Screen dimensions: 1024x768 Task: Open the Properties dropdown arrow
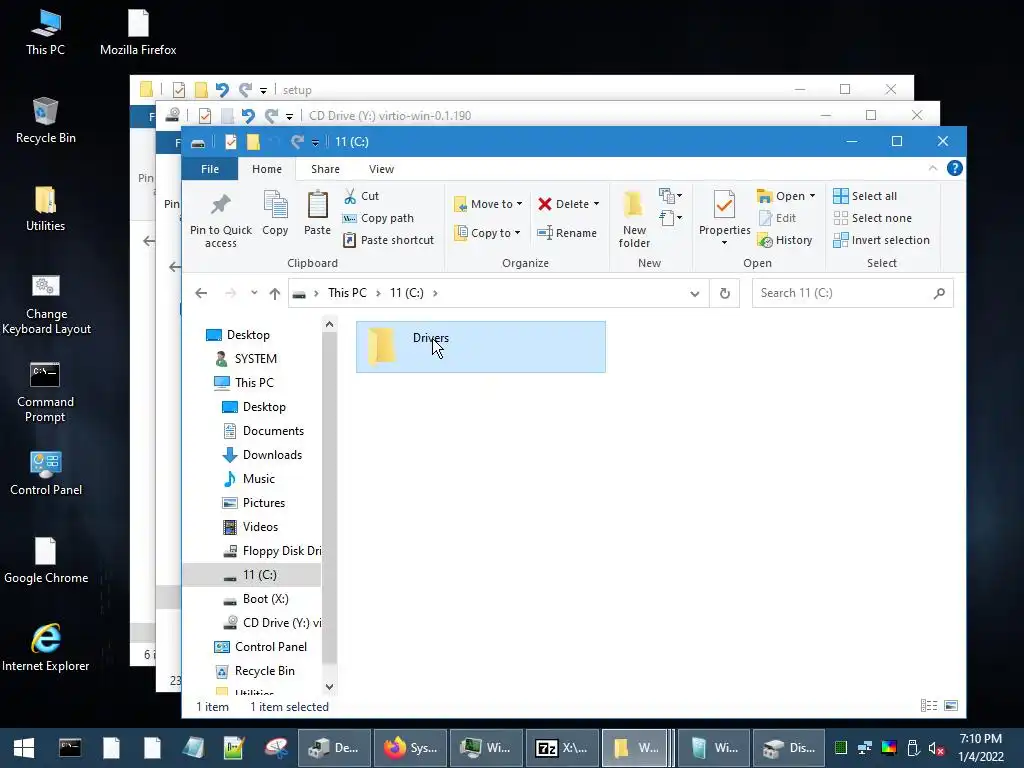tap(724, 243)
